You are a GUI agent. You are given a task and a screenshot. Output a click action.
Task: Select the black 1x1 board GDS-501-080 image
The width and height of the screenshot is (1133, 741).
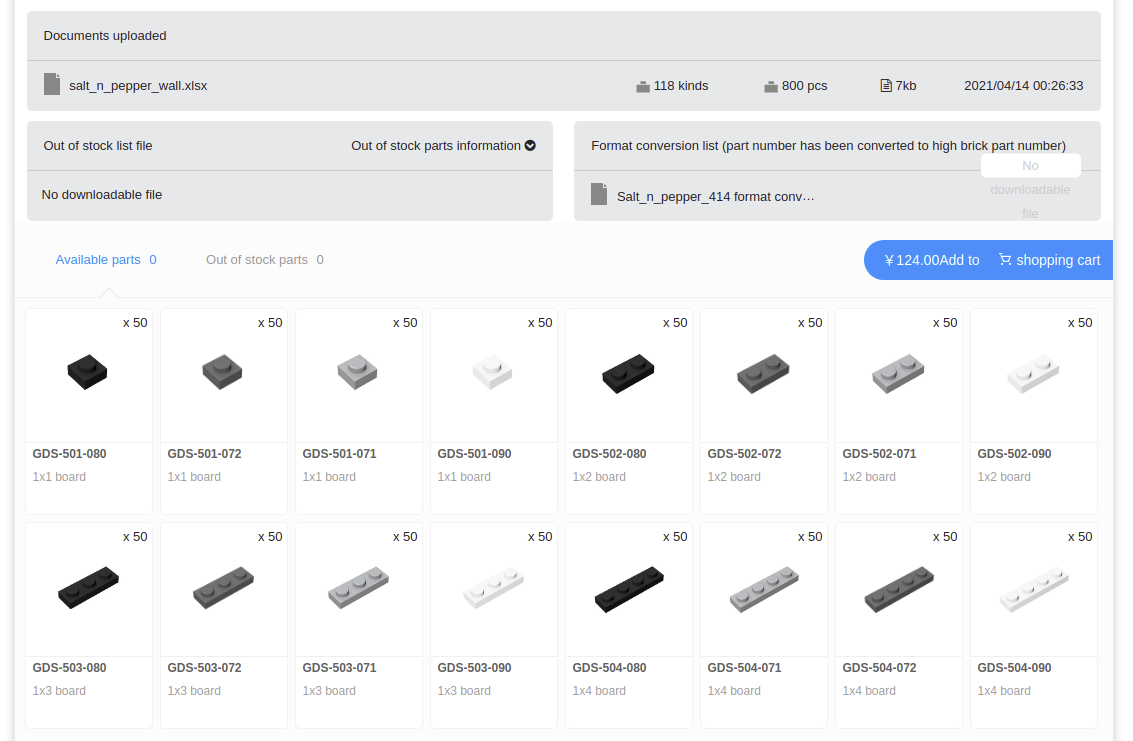88,372
